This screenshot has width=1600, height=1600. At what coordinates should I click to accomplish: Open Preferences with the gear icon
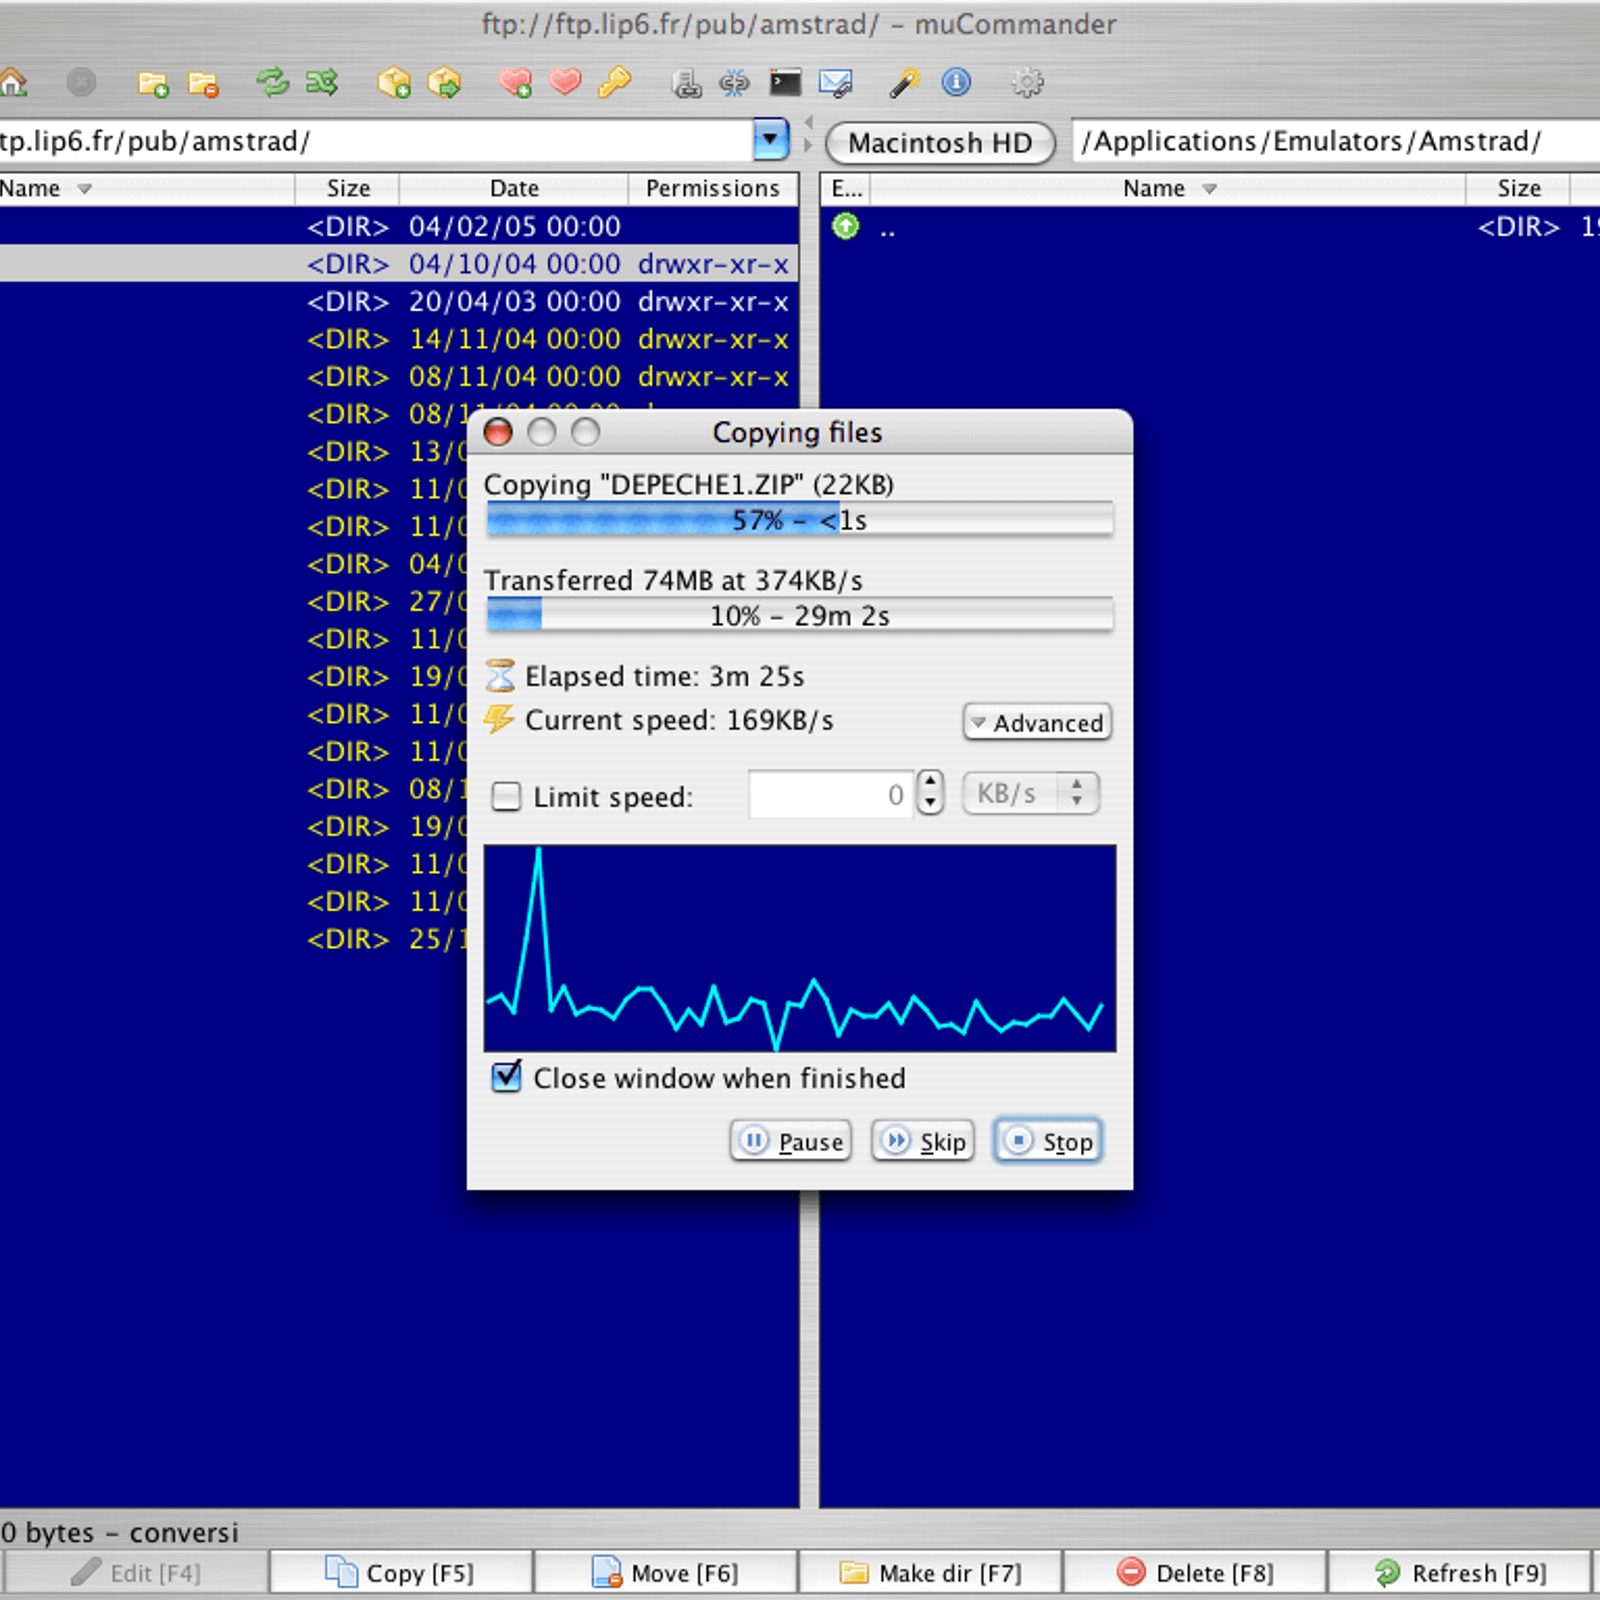coord(1027,82)
